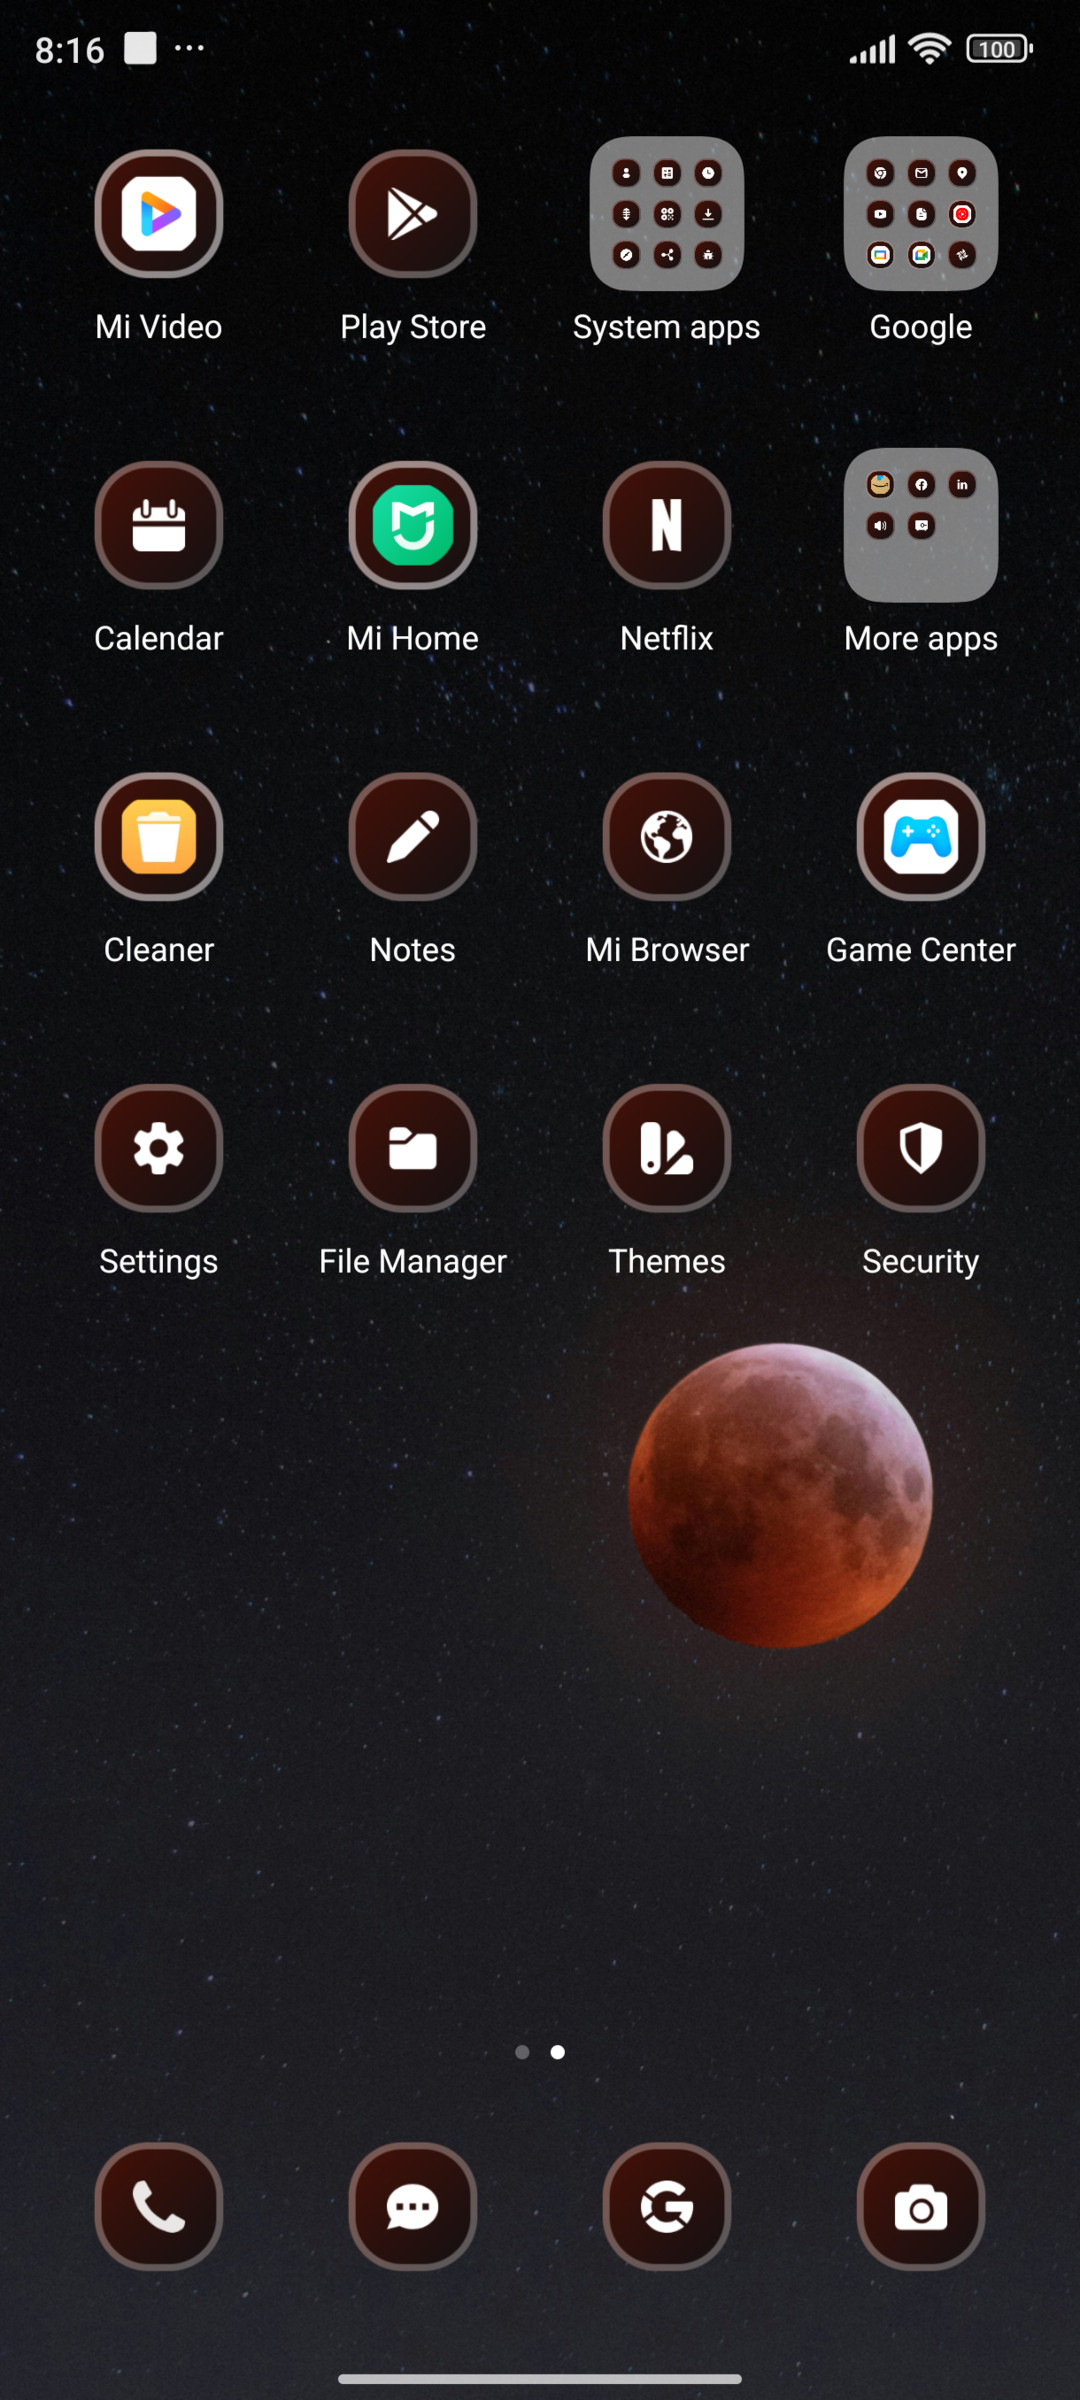Open the Mi Video app
The image size is (1080, 2400).
pyautogui.click(x=159, y=214)
